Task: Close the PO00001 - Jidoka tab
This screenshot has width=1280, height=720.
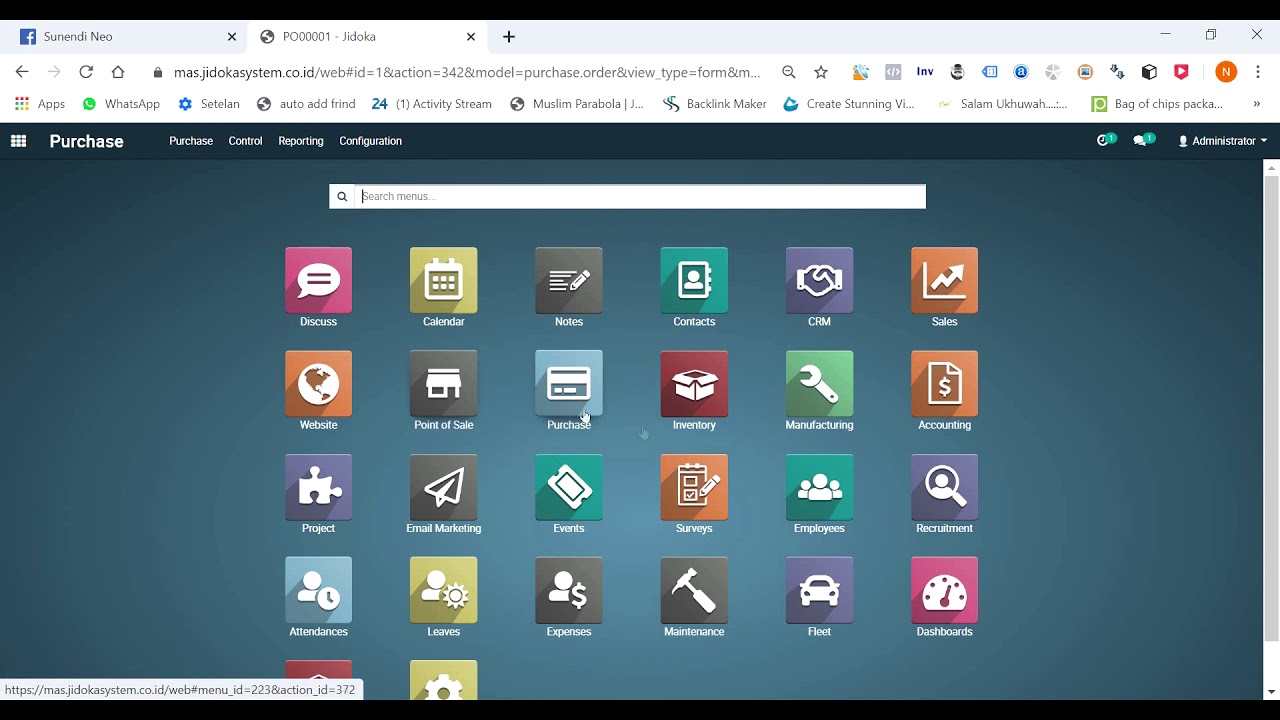Action: pos(471,37)
